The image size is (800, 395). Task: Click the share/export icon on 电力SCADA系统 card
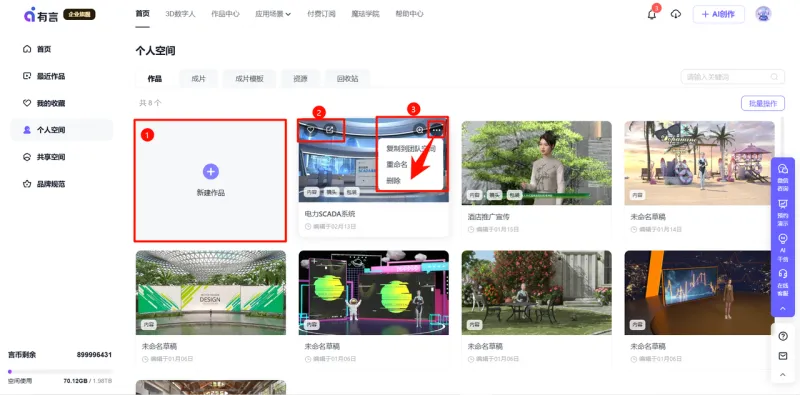point(330,130)
